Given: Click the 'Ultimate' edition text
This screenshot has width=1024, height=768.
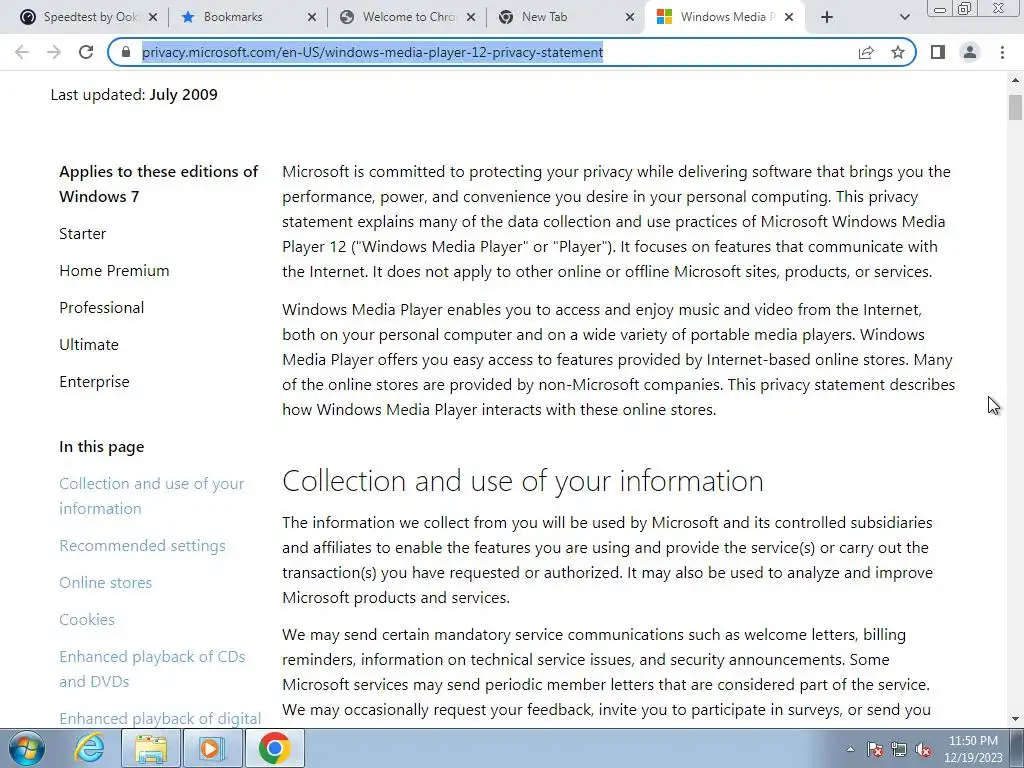Looking at the screenshot, I should point(89,344).
